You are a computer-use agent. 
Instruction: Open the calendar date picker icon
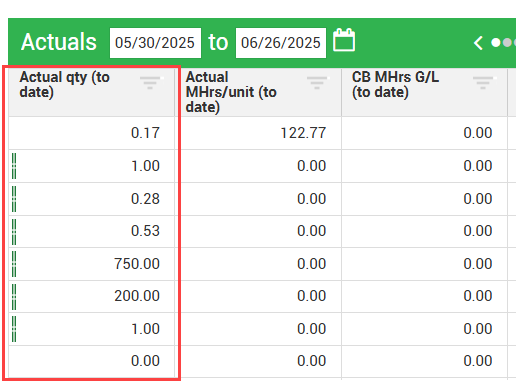click(x=344, y=40)
